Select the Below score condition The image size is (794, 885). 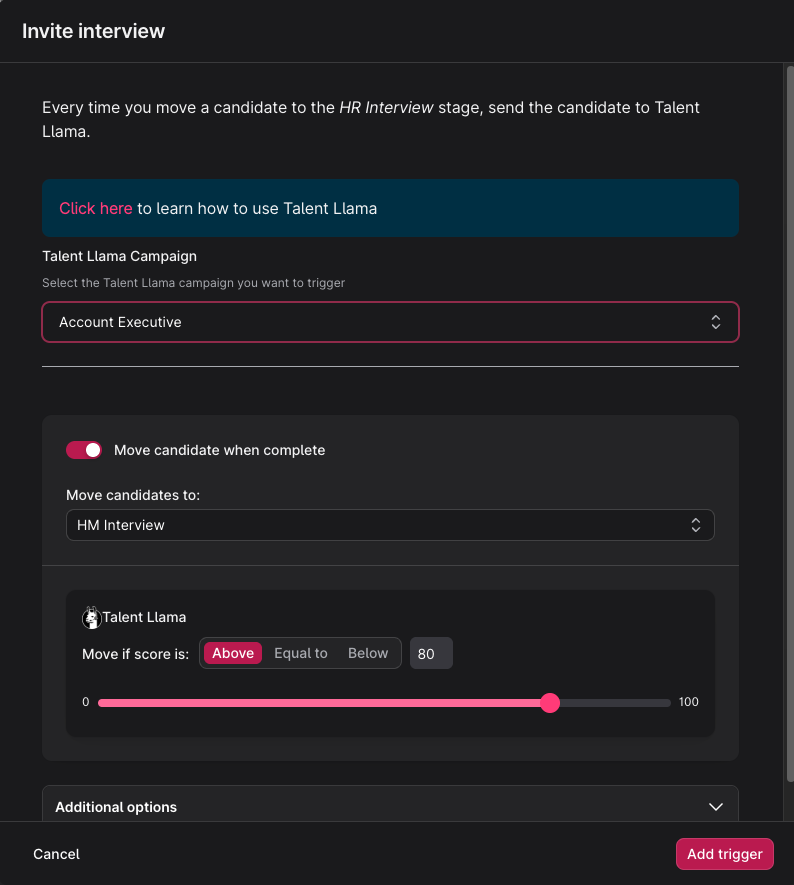click(x=368, y=653)
